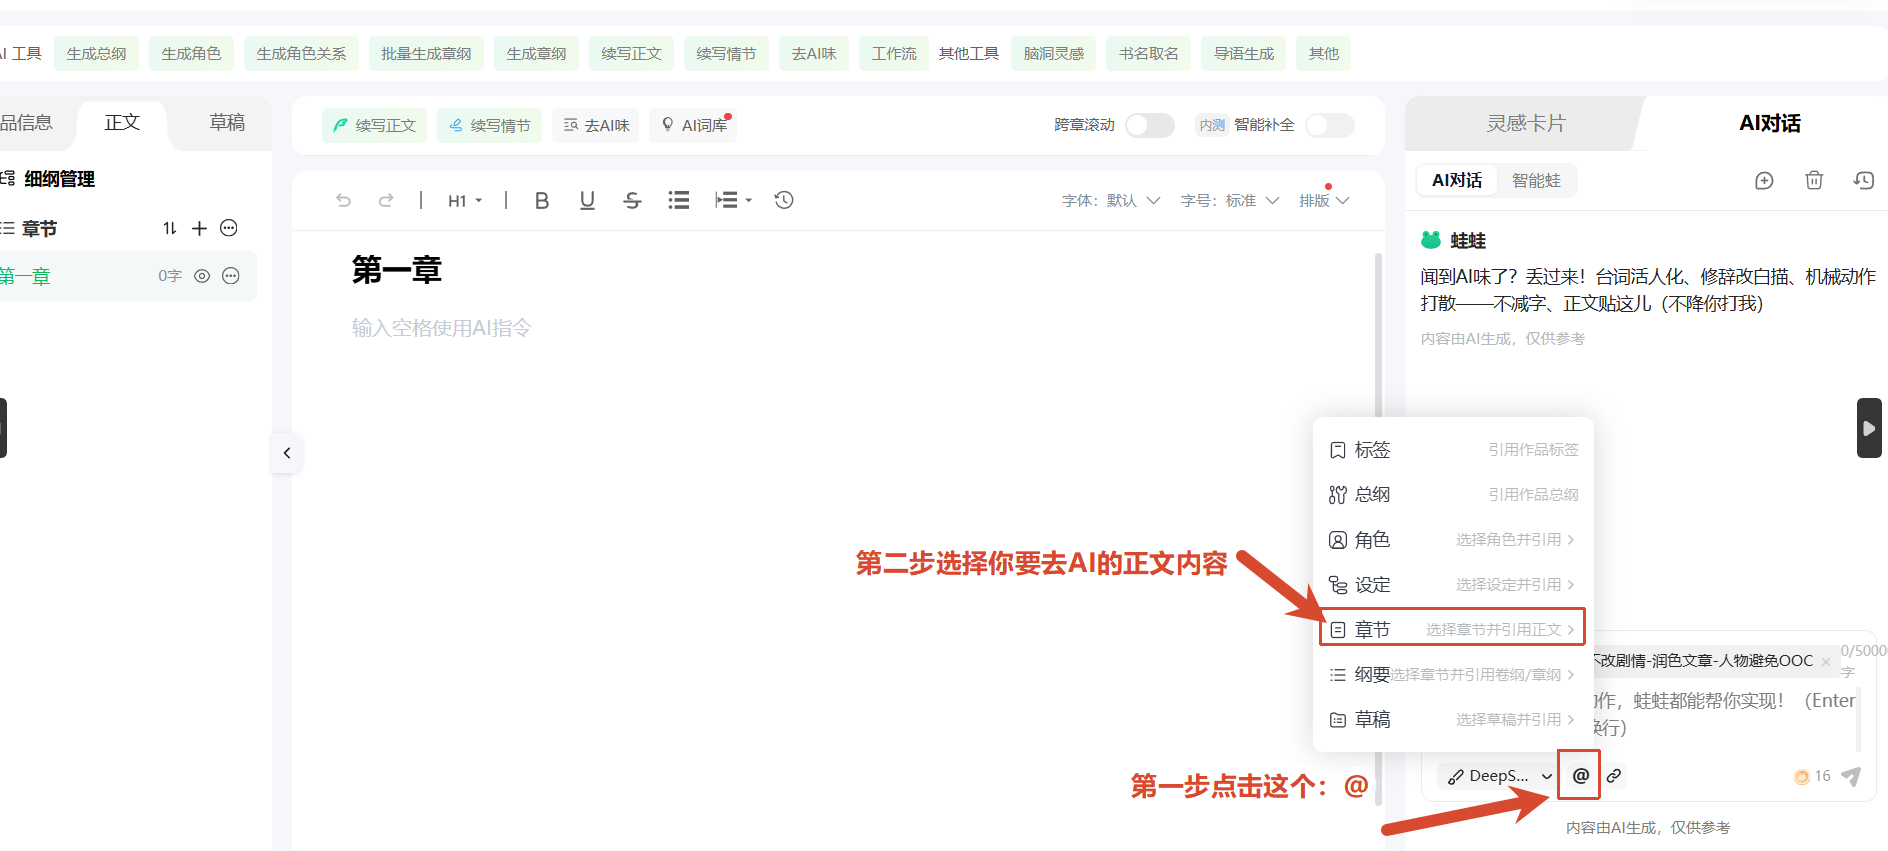Viewport: 1888px width, 851px height.
Task: Apply bold formatting with B icon
Action: point(542,200)
